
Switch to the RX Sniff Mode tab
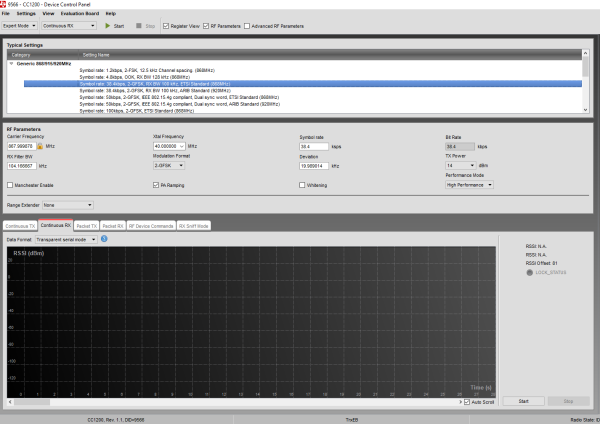[x=194, y=226]
